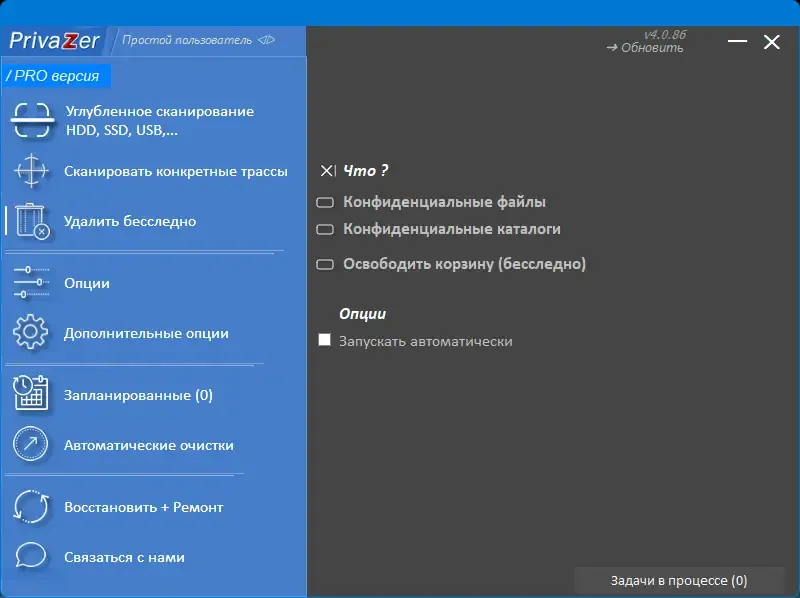Select the deep scan HDD/SSD icon
The height and width of the screenshot is (598, 800).
(31, 119)
